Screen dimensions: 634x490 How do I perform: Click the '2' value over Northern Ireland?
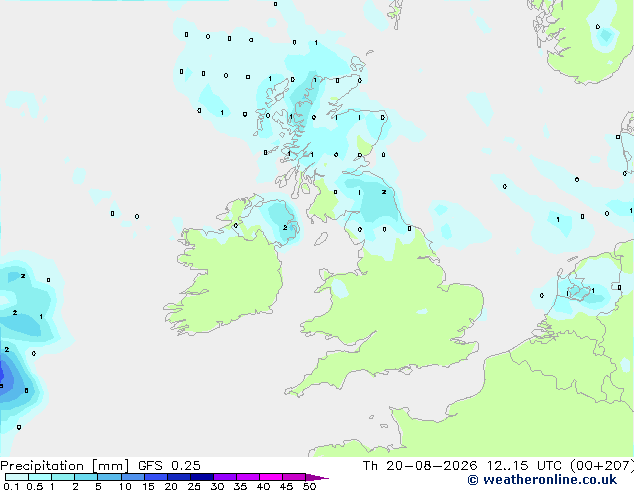click(285, 228)
